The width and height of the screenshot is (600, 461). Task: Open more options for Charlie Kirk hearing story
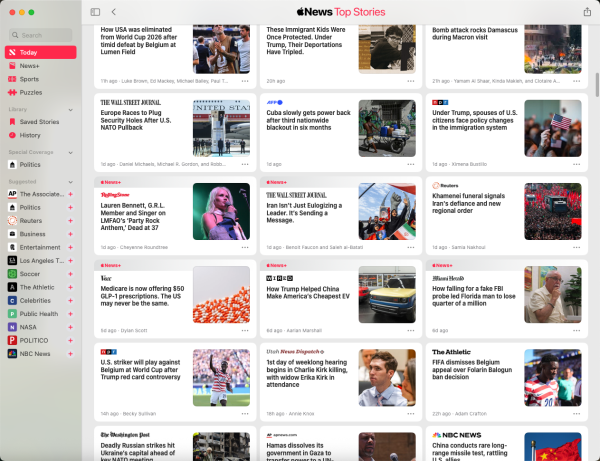[411, 414]
